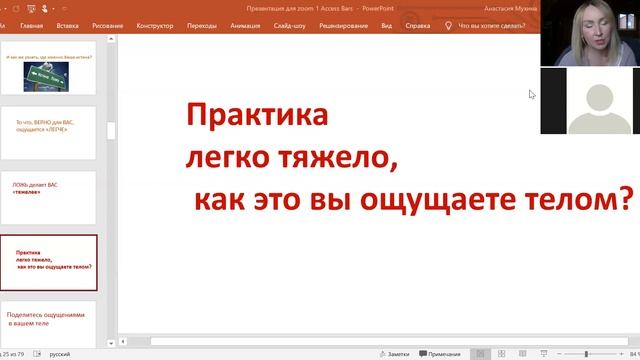
Task: Switch to the Слайд-шоу ribbon tab
Action: tap(289, 26)
